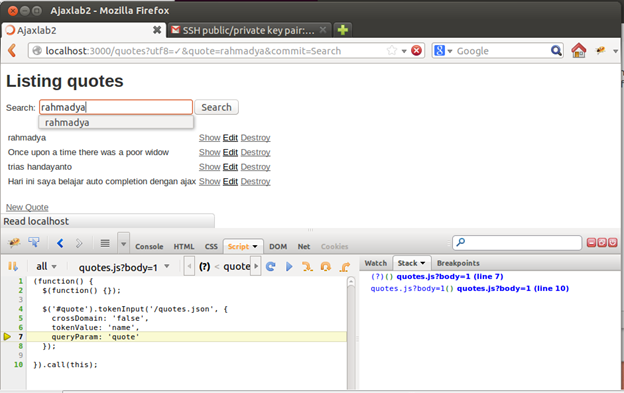Switch to the HTML tab
This screenshot has width=624, height=393.
pos(184,247)
